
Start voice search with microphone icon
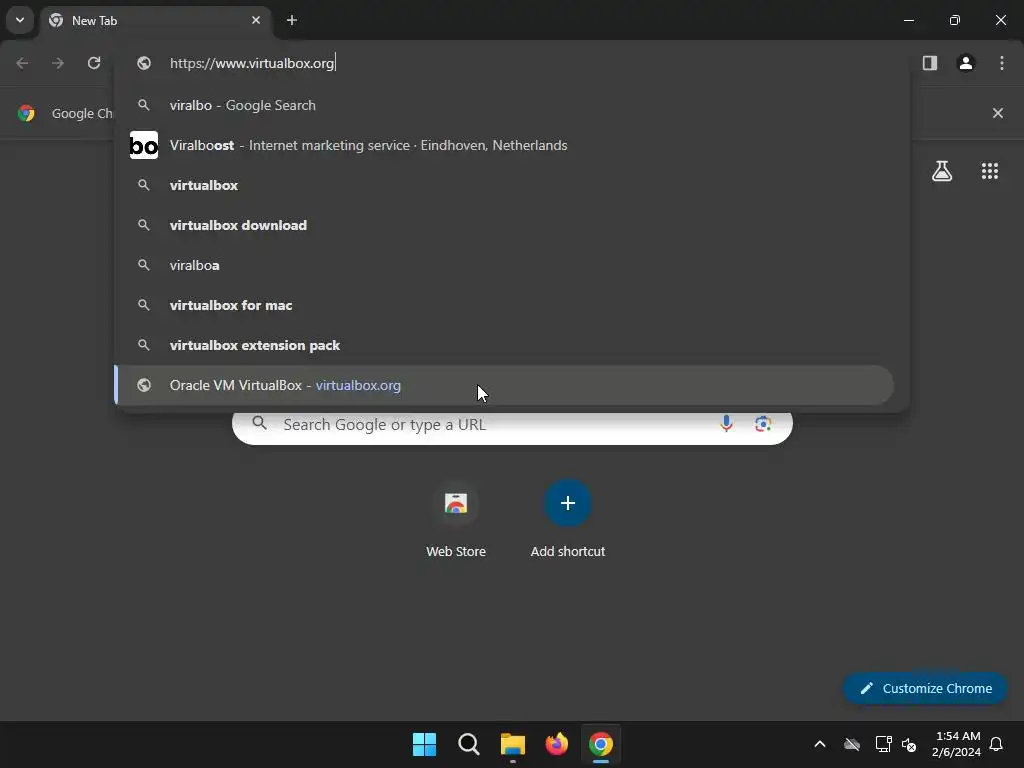[x=726, y=424]
